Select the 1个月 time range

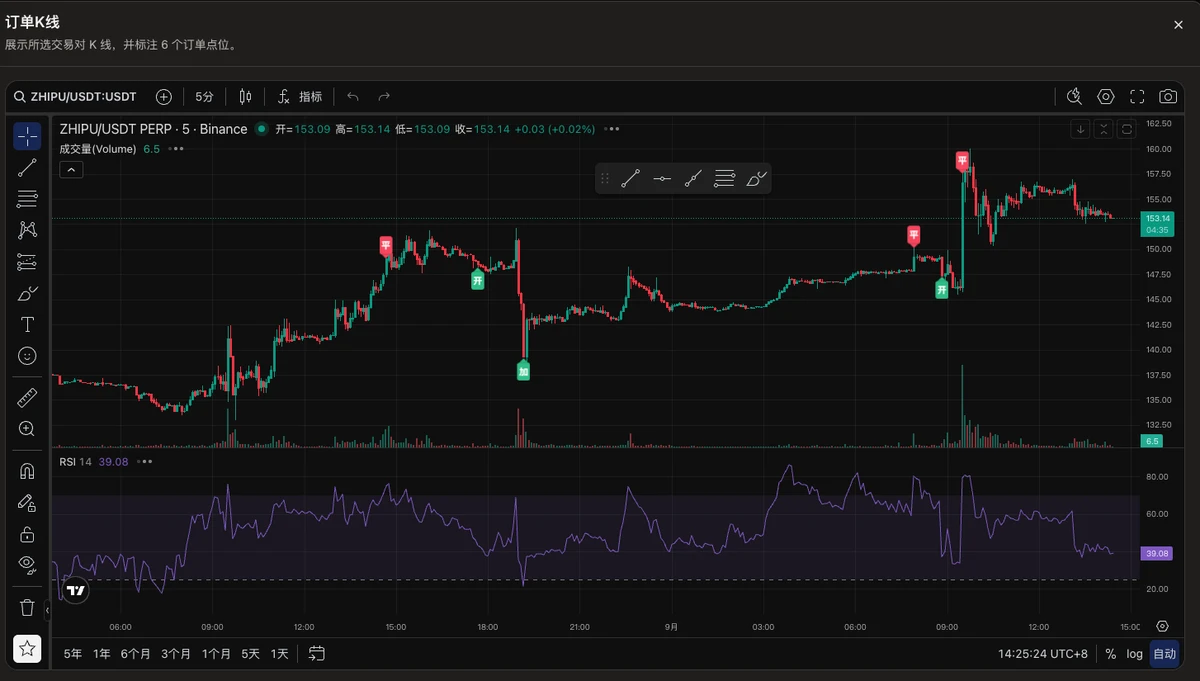click(x=216, y=654)
